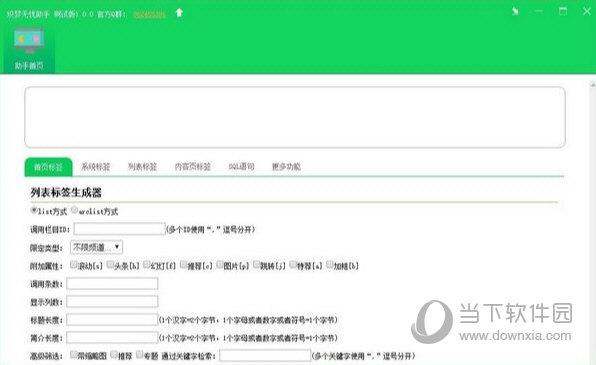This screenshot has height=365, width=596.
Task: Expand the 限定类型 不限频道 dropdown
Action: tap(97, 248)
